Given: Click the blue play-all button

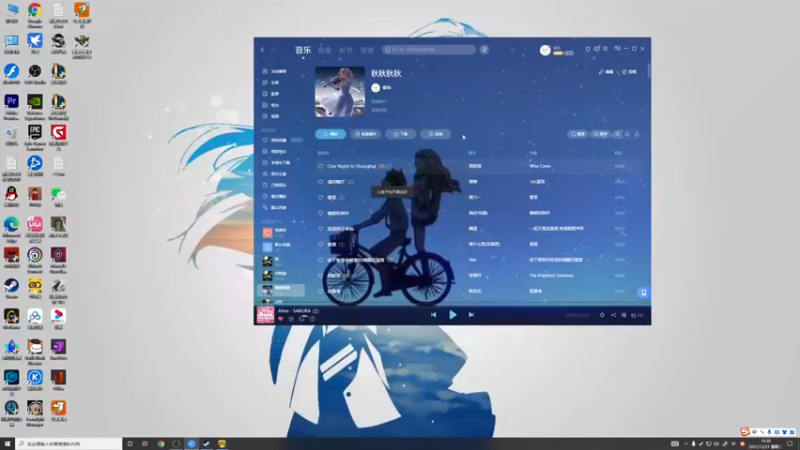Looking at the screenshot, I should 331,134.
